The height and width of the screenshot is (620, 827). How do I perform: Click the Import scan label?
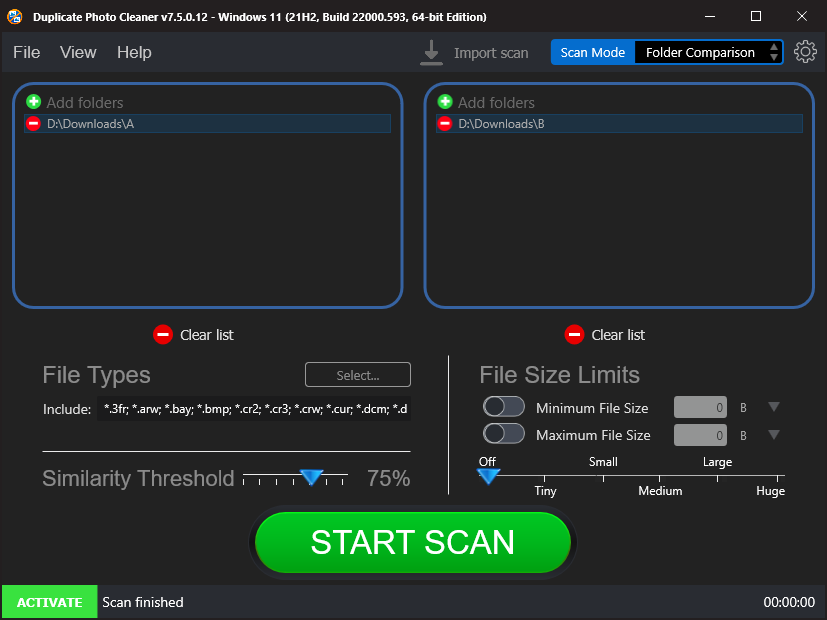click(x=491, y=53)
